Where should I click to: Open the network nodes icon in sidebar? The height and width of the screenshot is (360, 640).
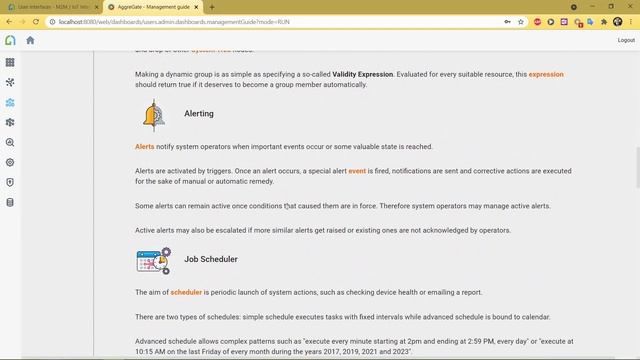click(x=10, y=82)
